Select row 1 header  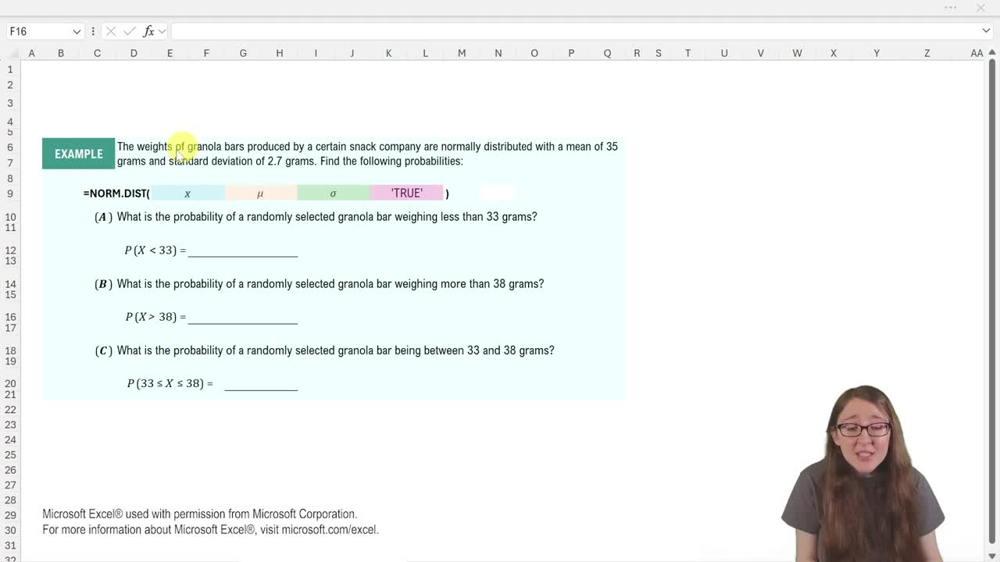point(10,70)
